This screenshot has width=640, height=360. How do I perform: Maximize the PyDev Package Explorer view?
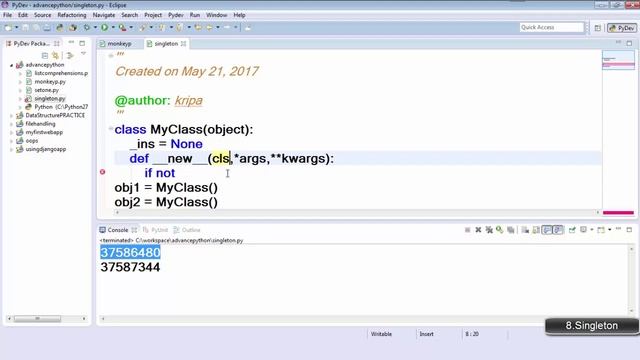[82, 43]
